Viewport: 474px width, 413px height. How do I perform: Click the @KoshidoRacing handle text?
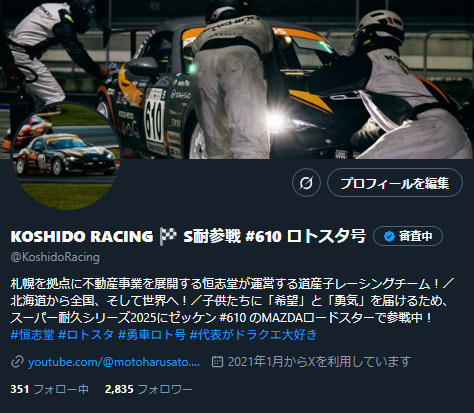55,257
